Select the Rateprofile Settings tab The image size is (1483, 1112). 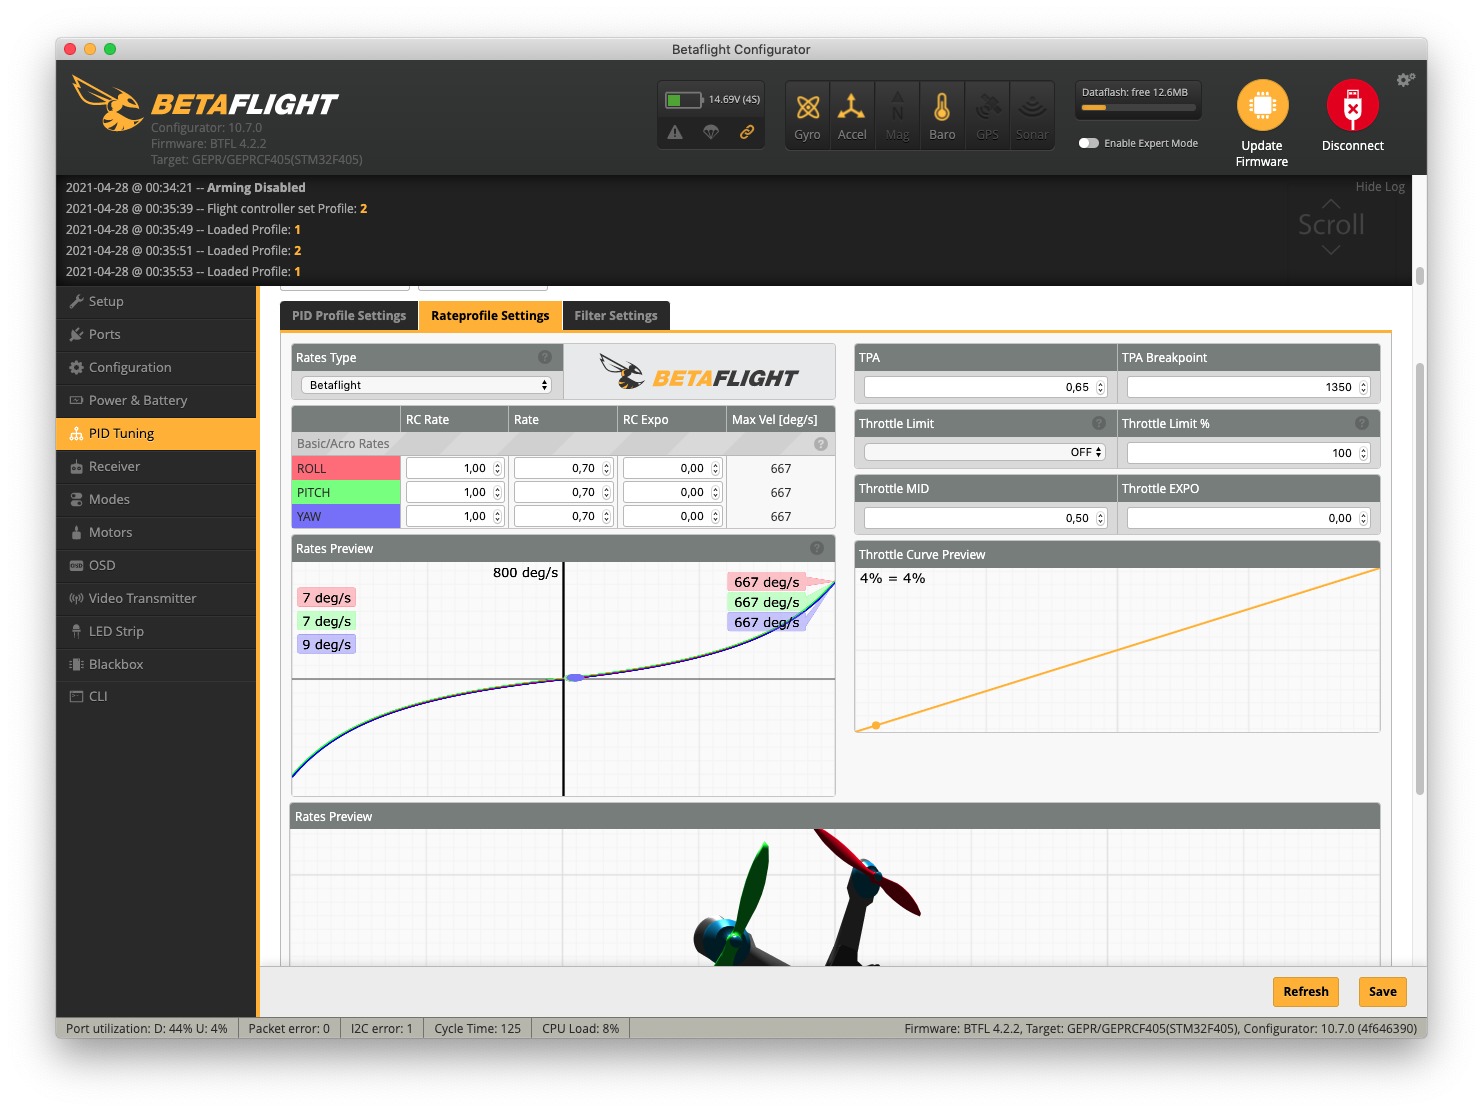tap(490, 315)
